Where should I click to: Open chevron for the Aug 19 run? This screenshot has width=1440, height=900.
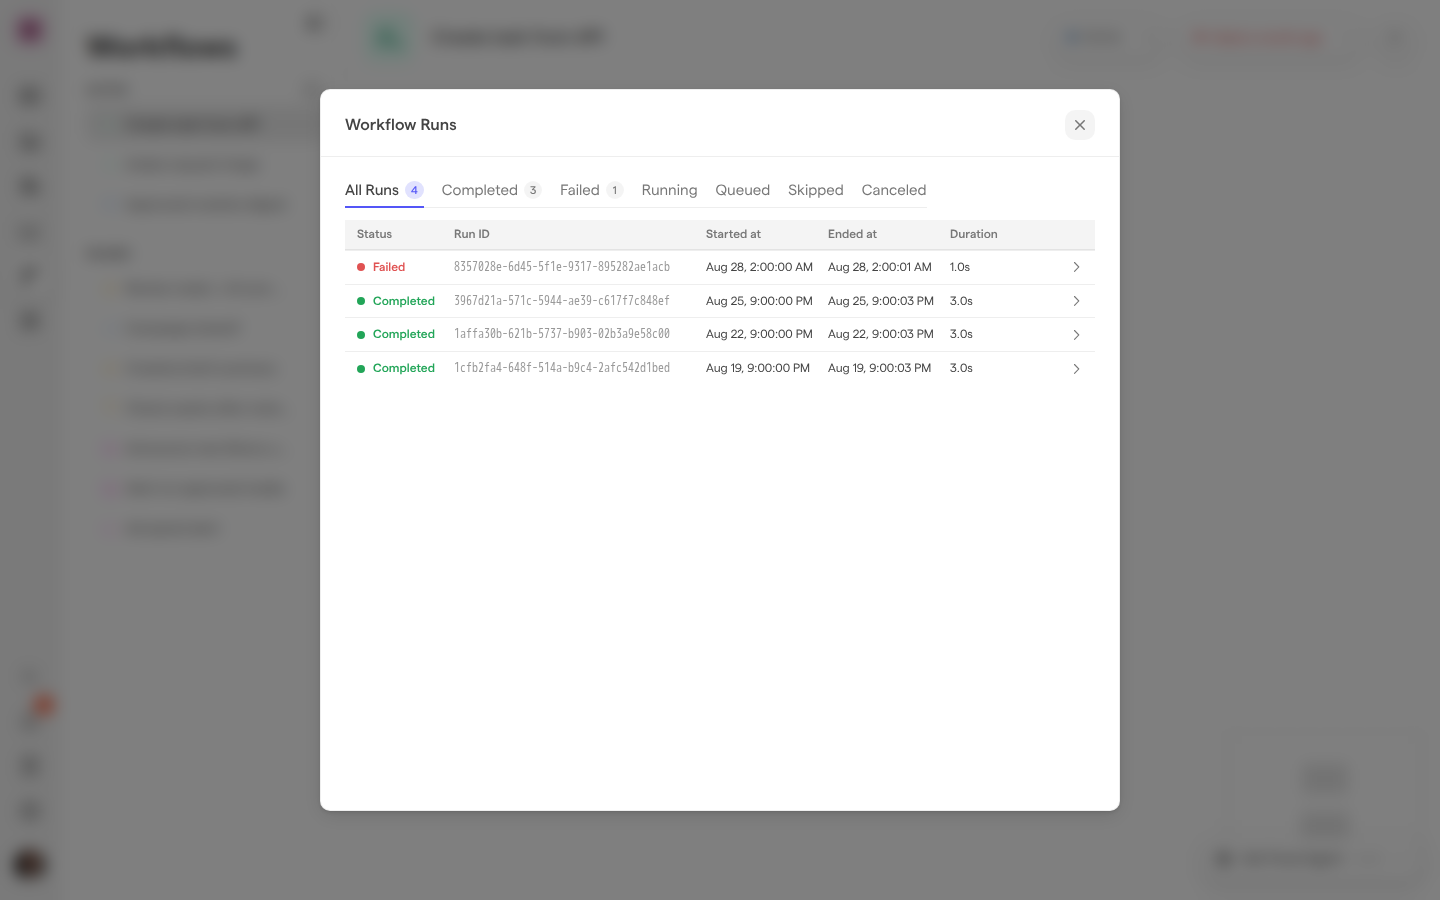coord(1076,369)
